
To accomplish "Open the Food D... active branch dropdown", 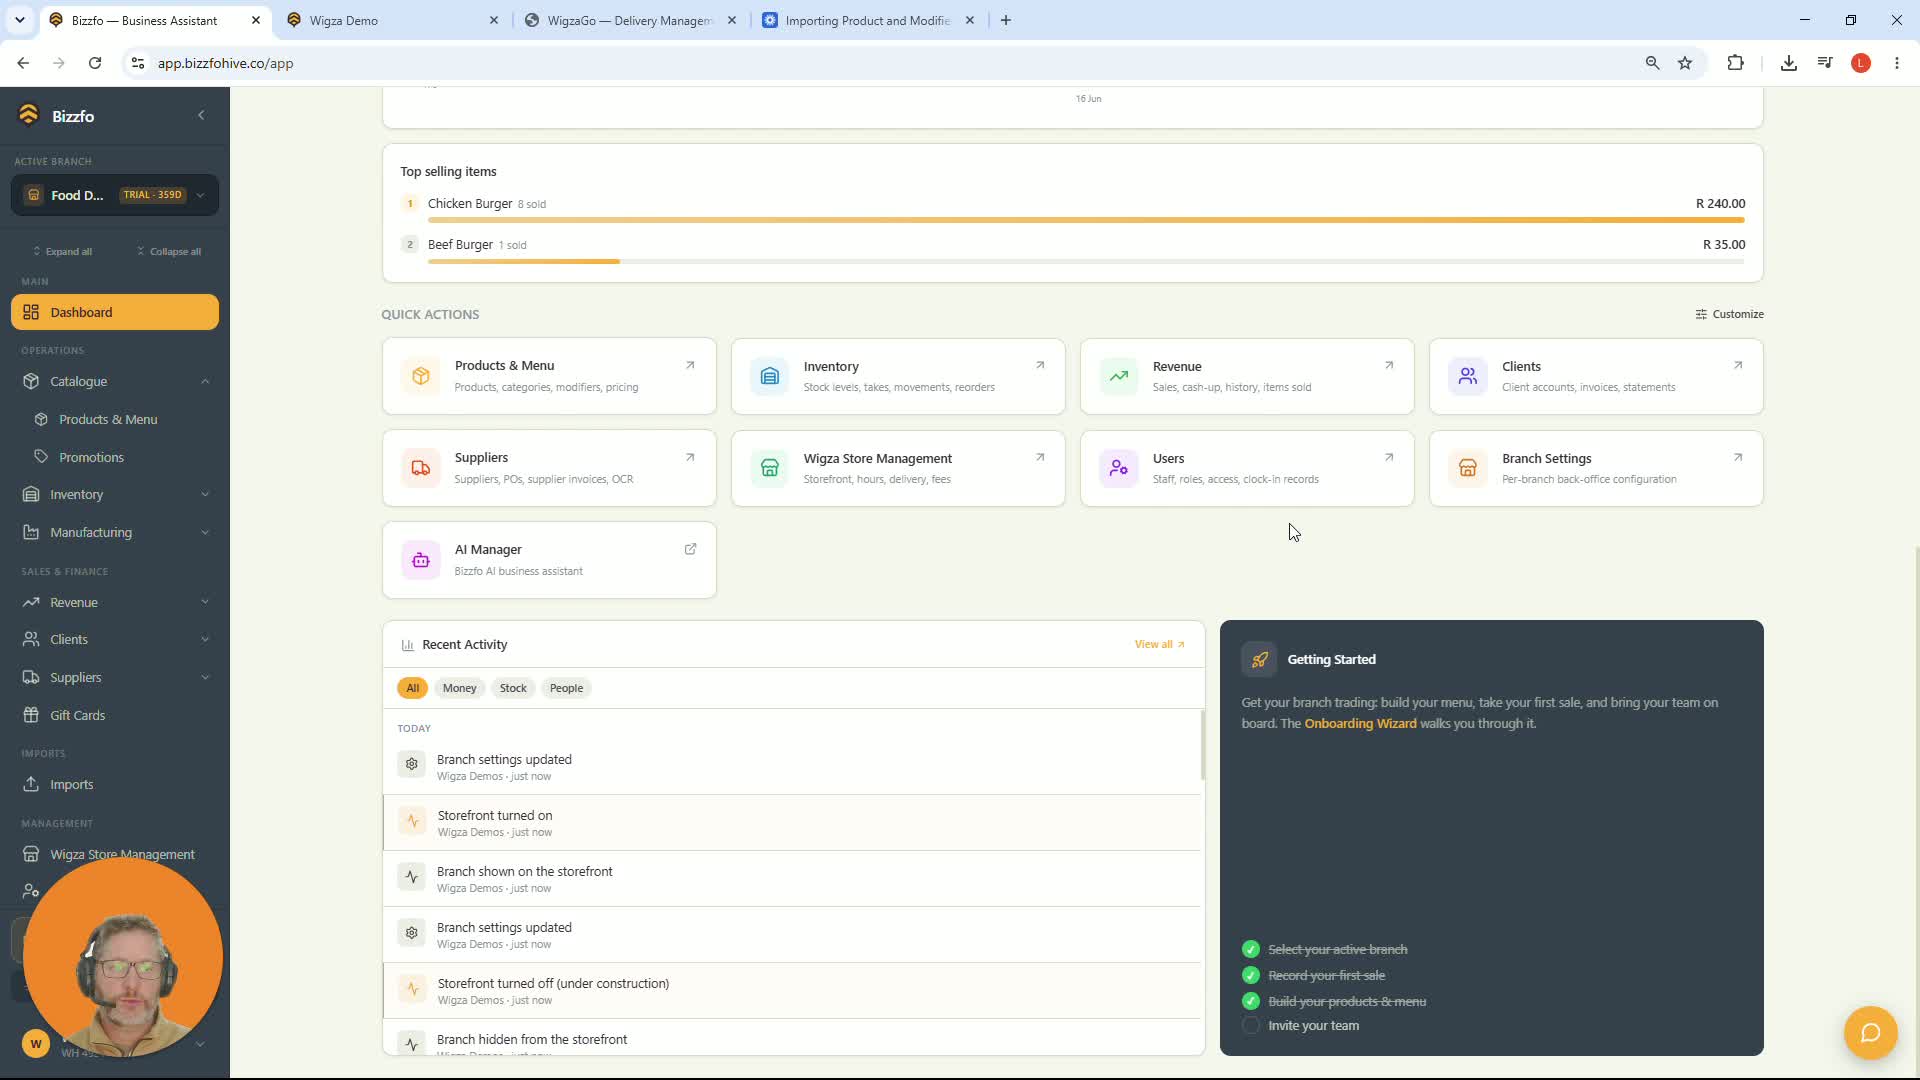I will click(x=115, y=195).
